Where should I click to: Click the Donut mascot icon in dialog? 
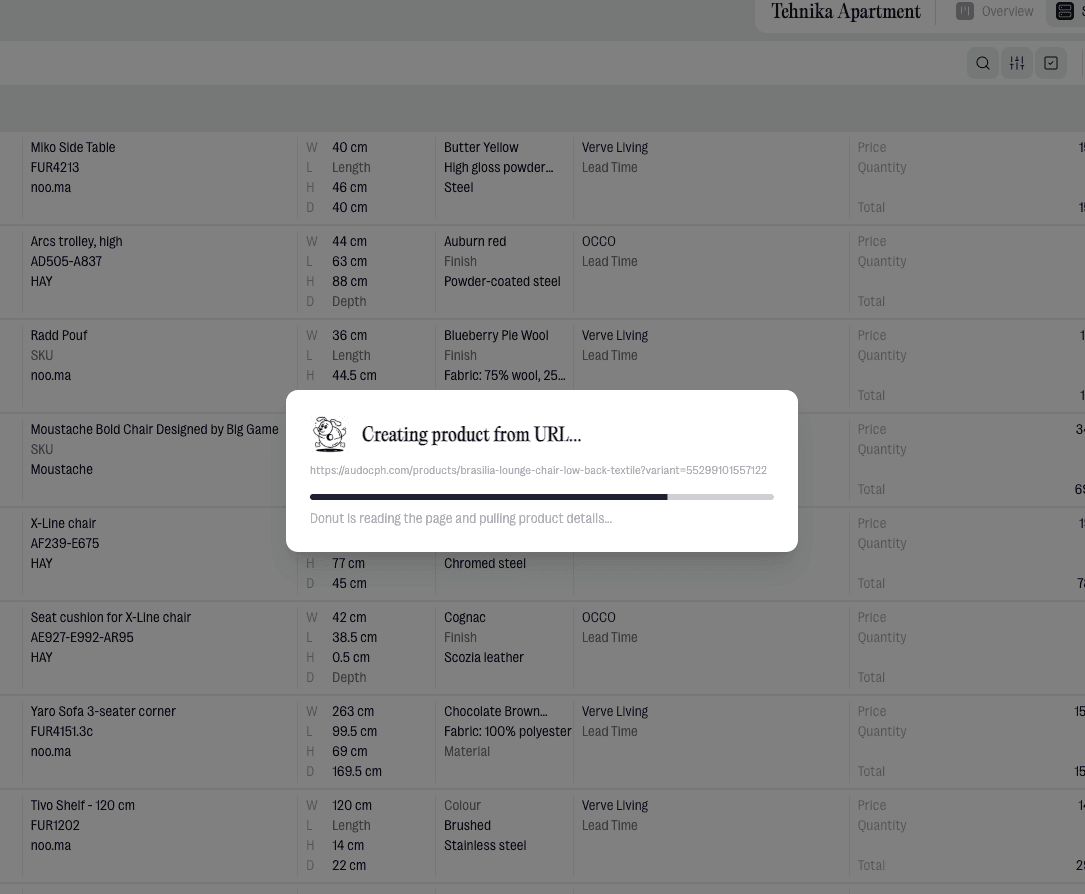tap(329, 434)
